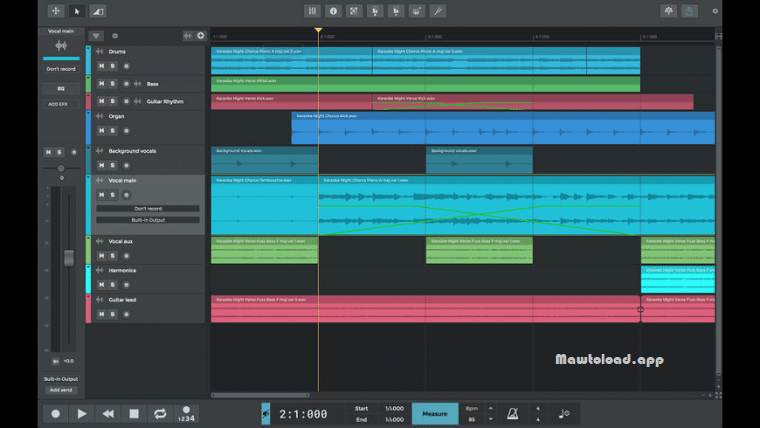Image resolution: width=760 pixels, height=428 pixels.
Task: Toggle the metronome icon
Action: 512,413
